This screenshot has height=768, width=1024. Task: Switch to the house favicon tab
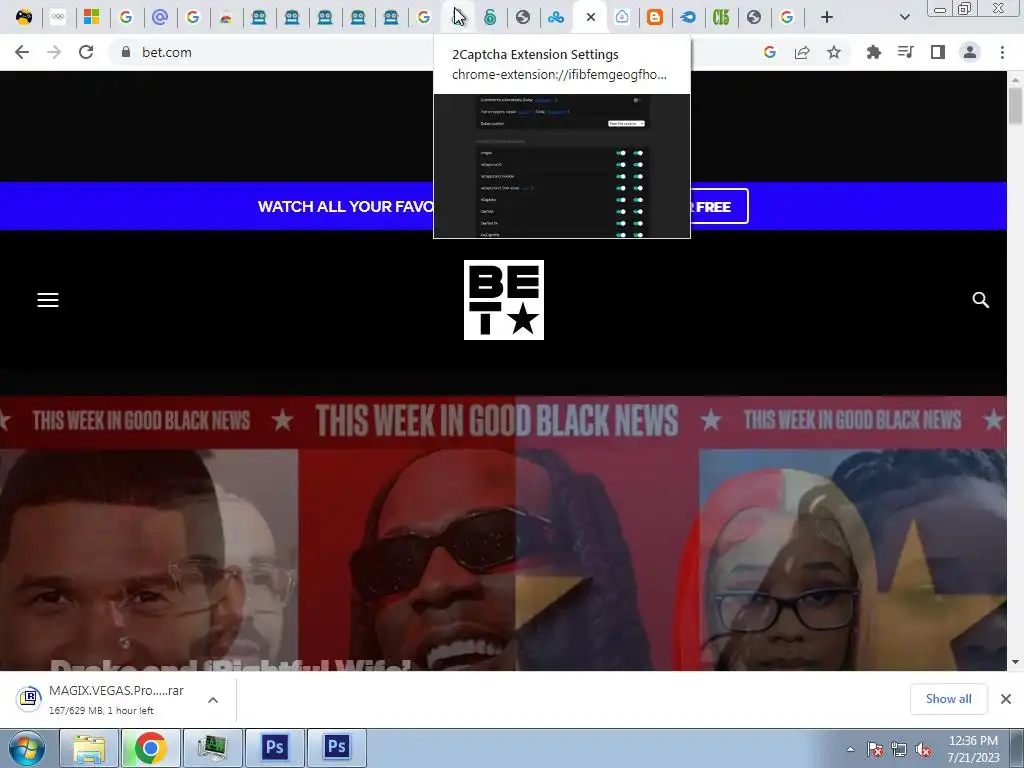622,17
